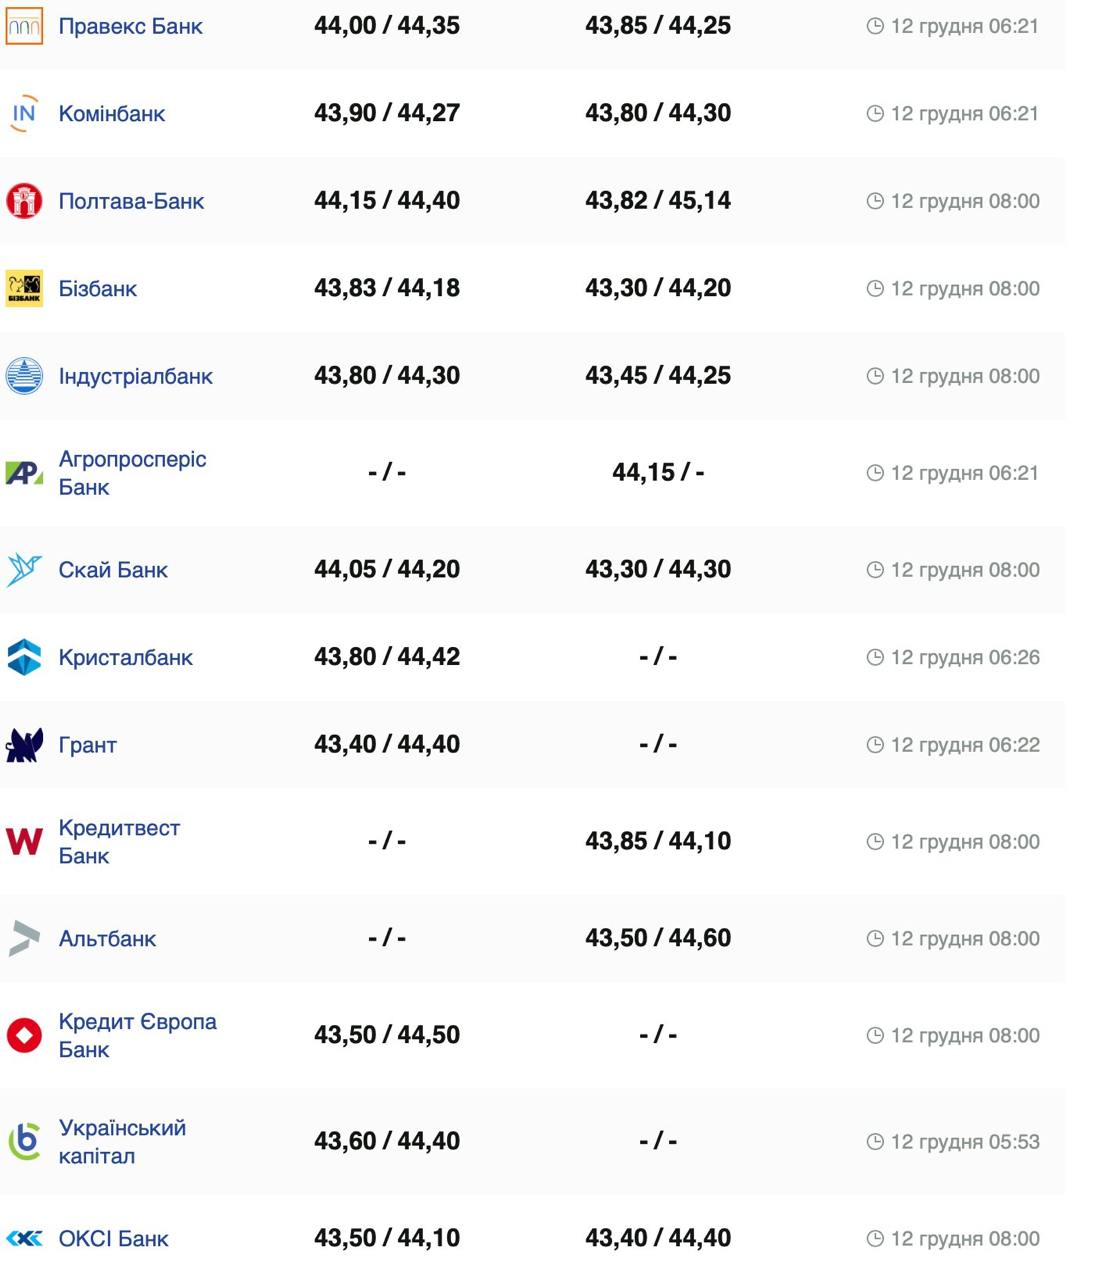
Task: Open the Індустріалбанк name link
Action: (135, 376)
